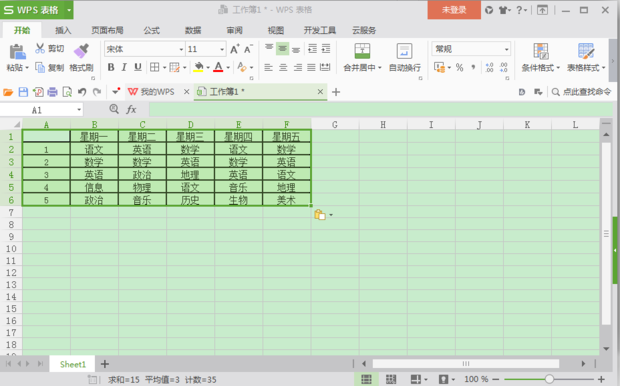Apply the yellow fill color bucket
The height and width of the screenshot is (386, 620).
point(198,67)
